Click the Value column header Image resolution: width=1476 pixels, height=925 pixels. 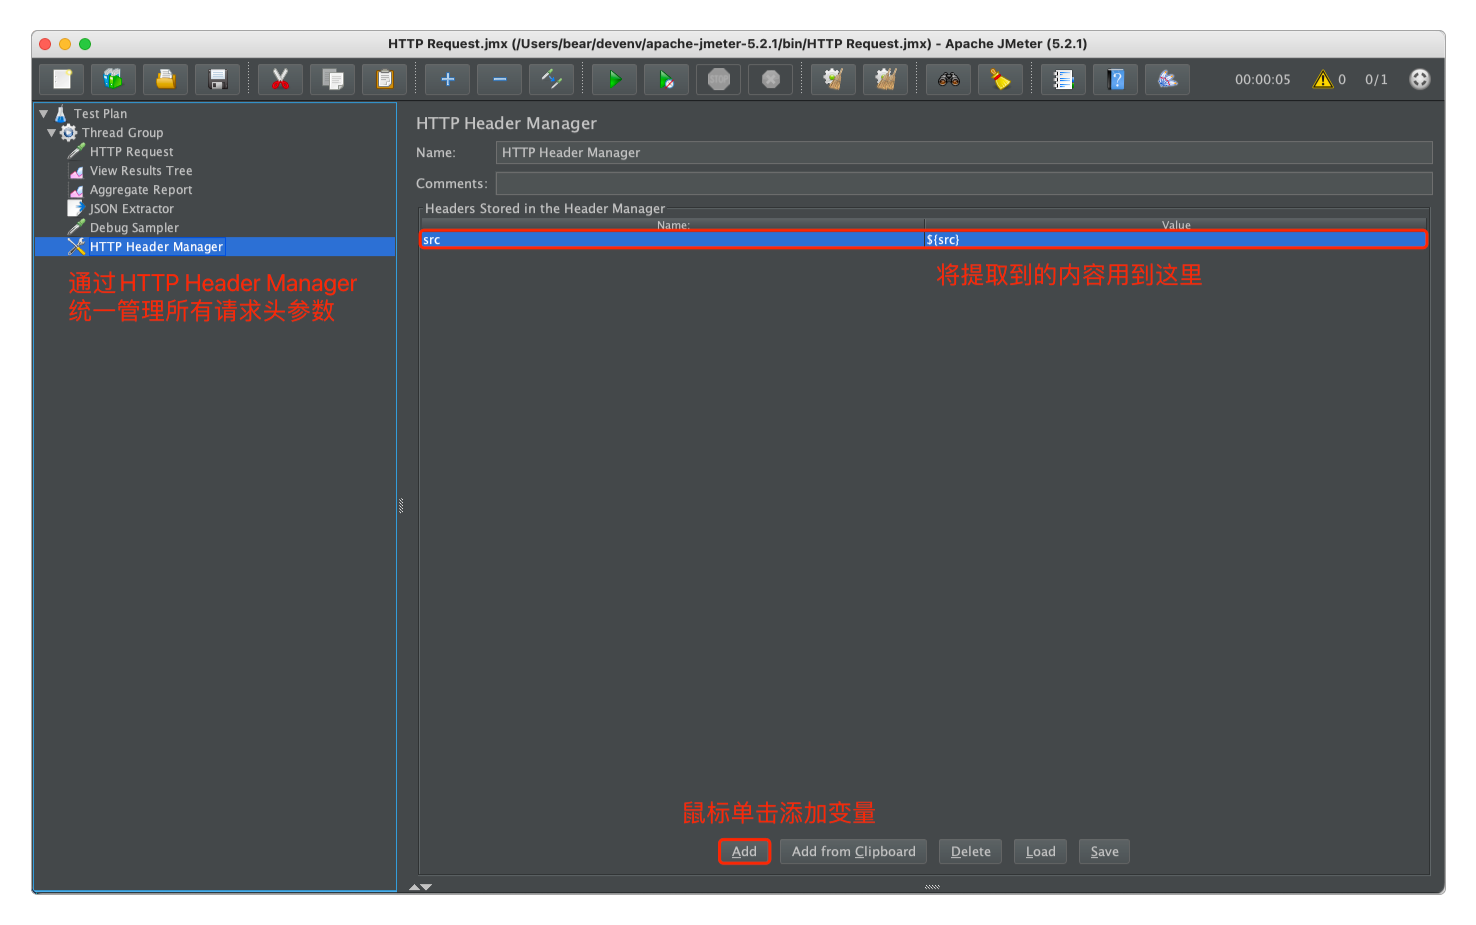pyautogui.click(x=1175, y=225)
